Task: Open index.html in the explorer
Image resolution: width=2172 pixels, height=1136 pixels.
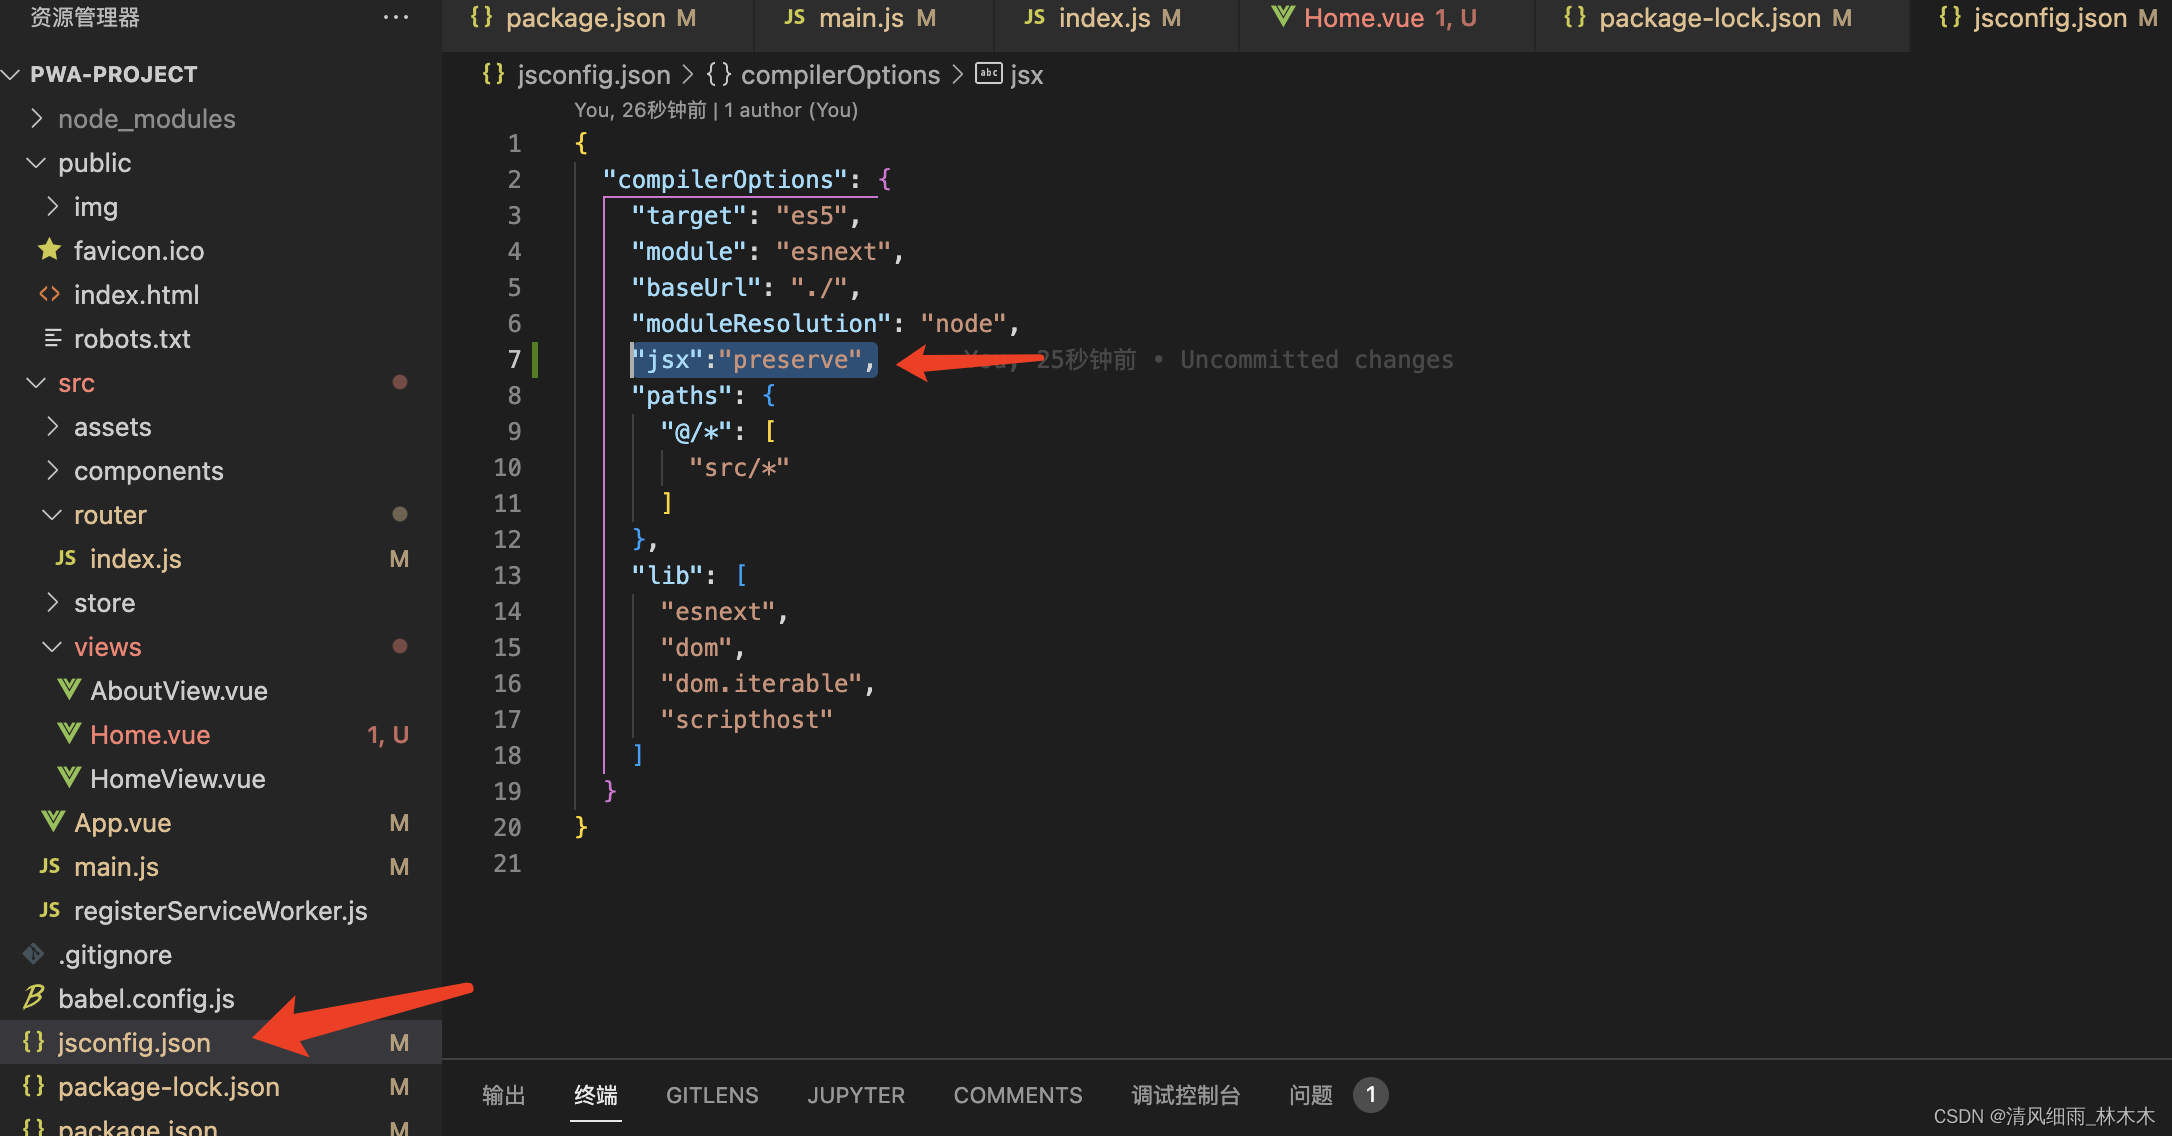Action: (x=137, y=294)
